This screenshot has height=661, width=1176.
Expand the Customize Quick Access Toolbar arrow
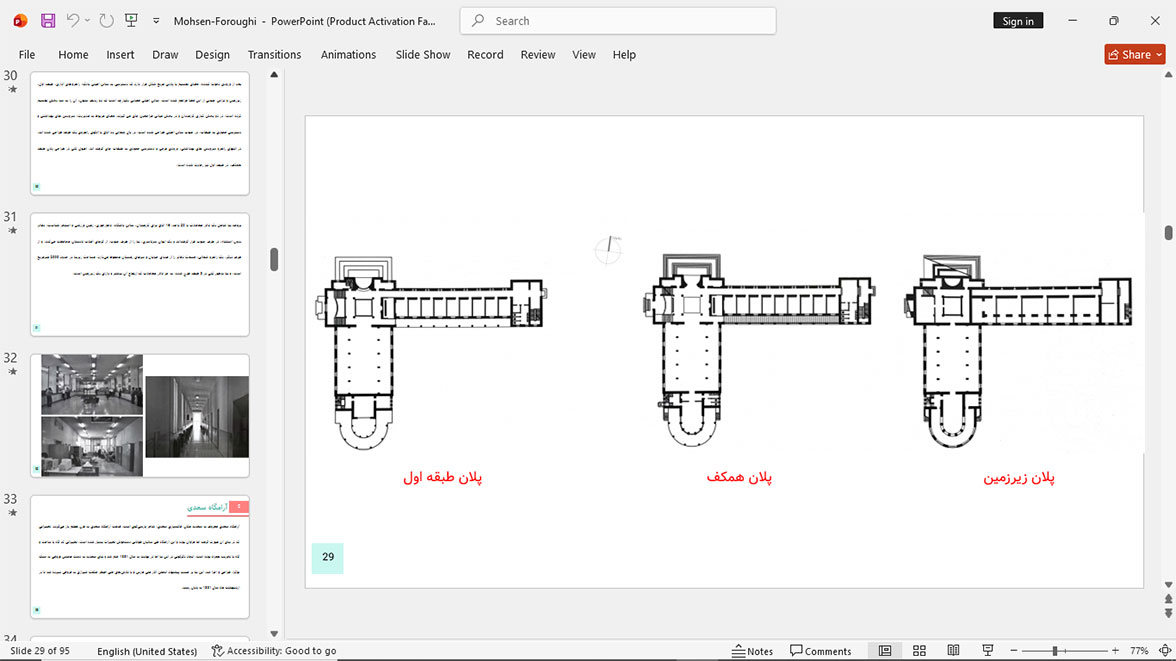coord(156,21)
